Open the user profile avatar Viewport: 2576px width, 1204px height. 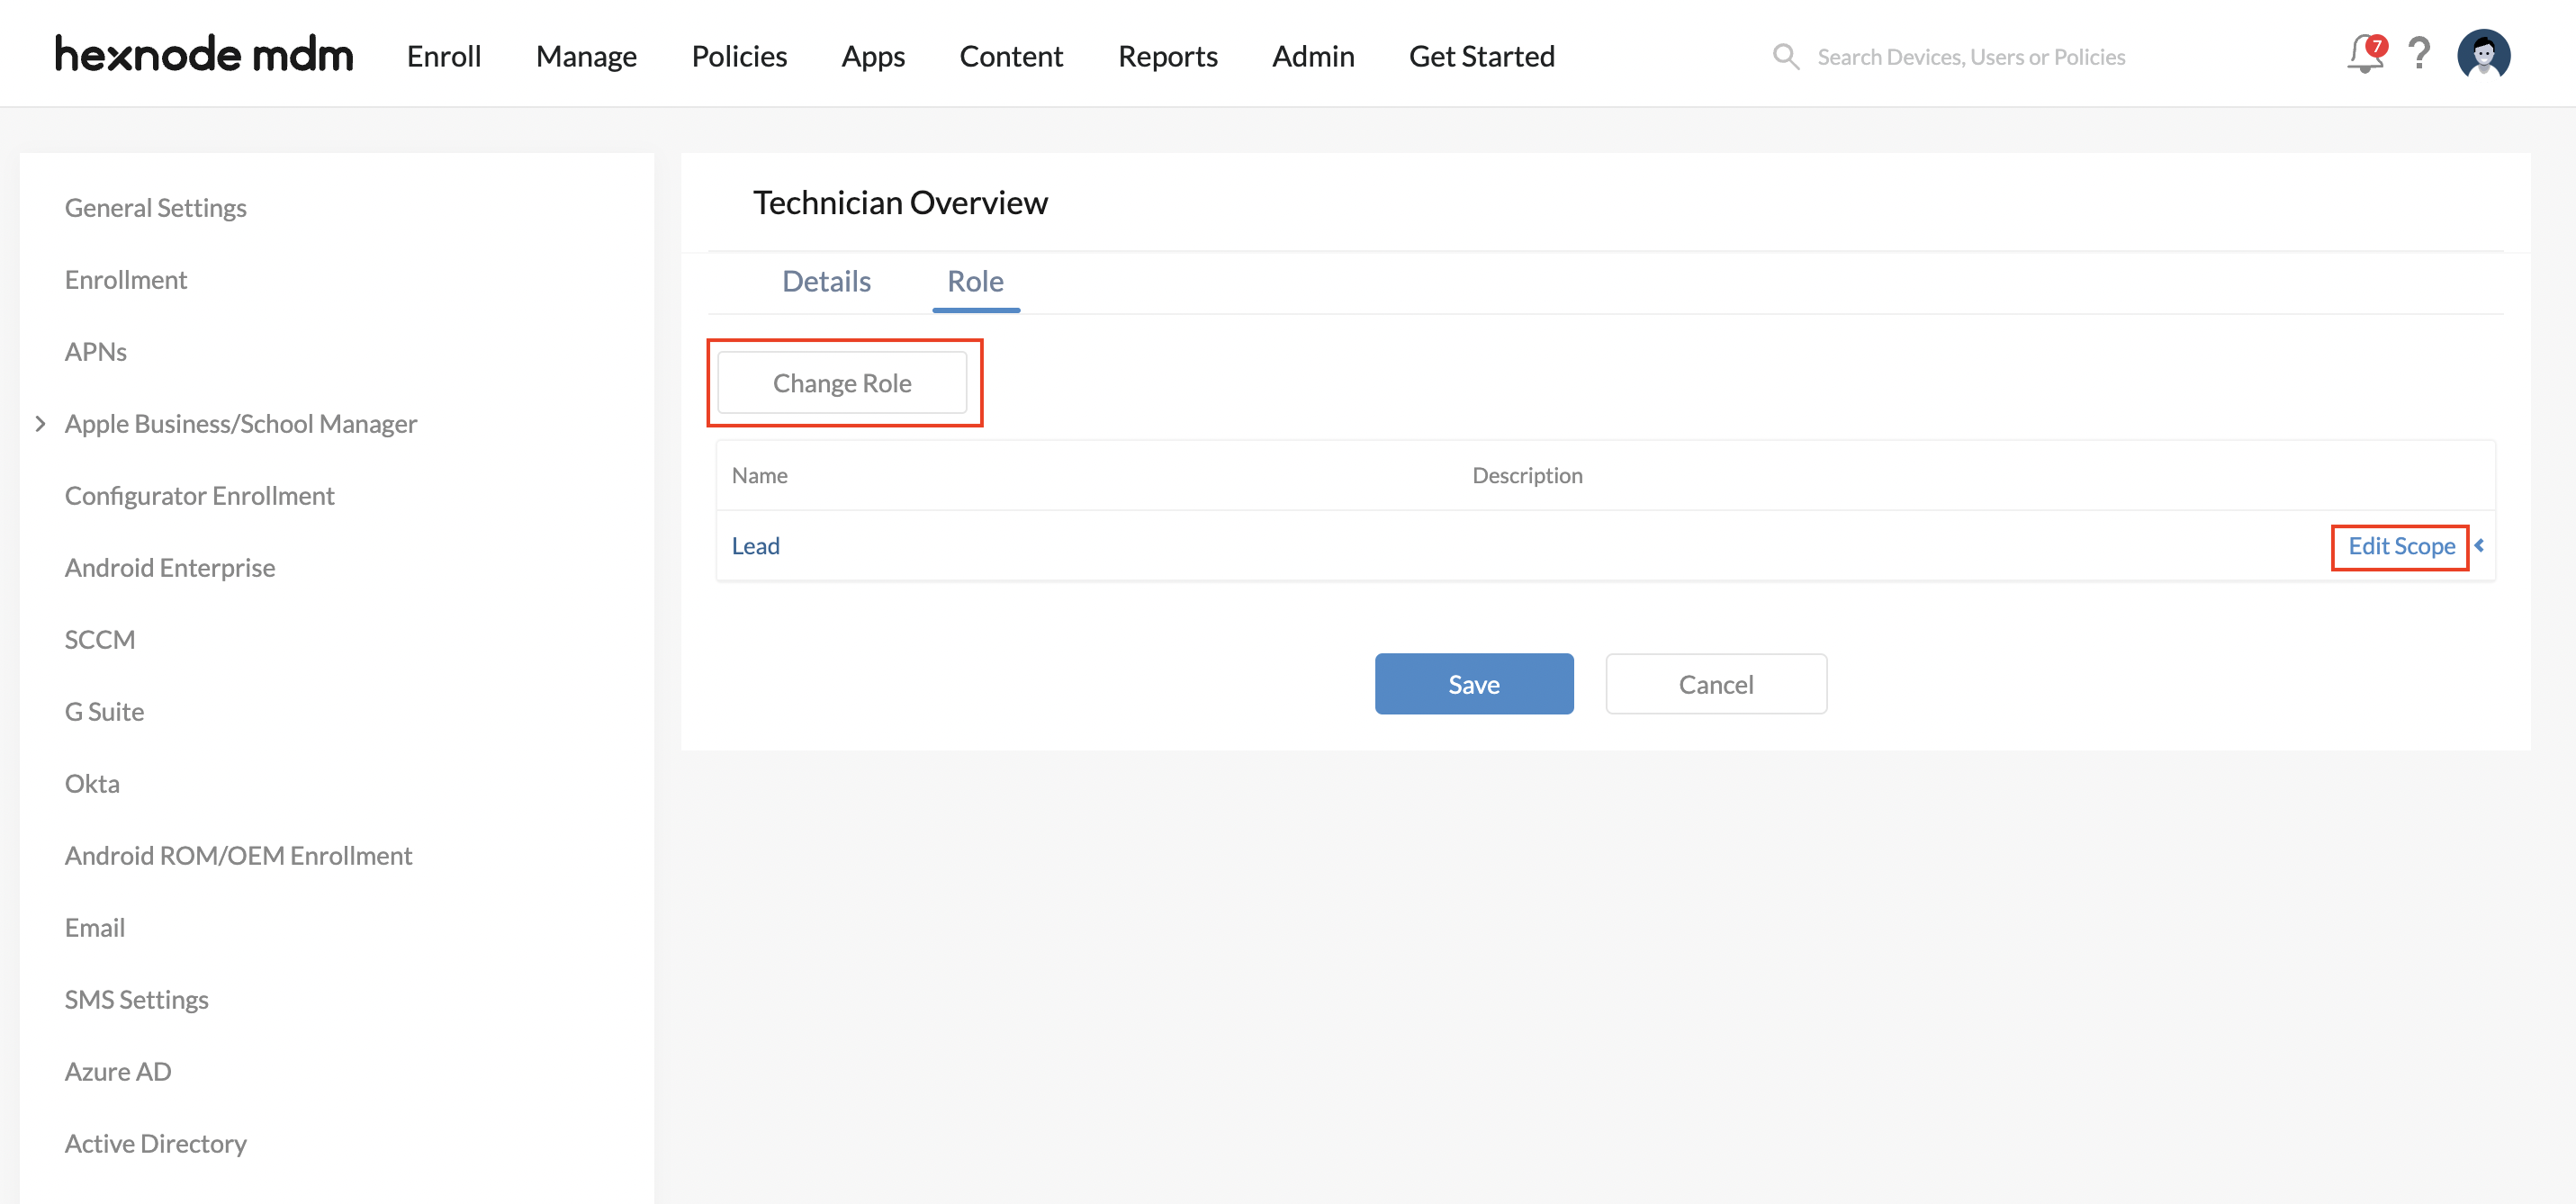point(2483,54)
